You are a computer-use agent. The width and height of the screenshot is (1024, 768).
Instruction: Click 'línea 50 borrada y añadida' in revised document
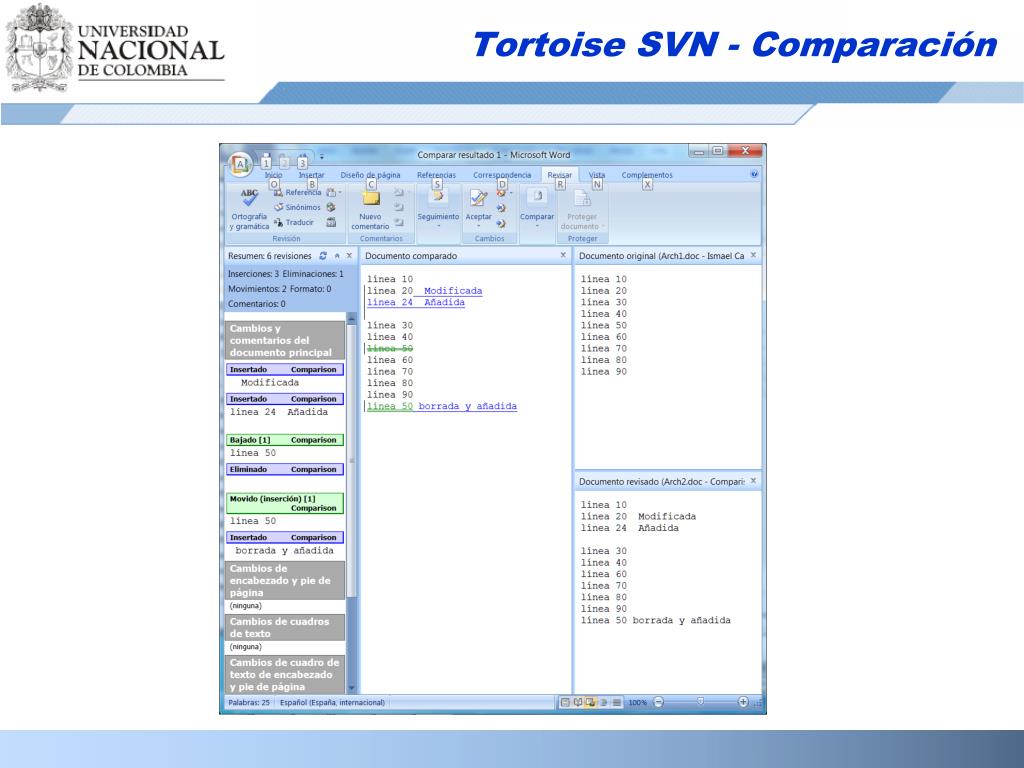coord(656,620)
